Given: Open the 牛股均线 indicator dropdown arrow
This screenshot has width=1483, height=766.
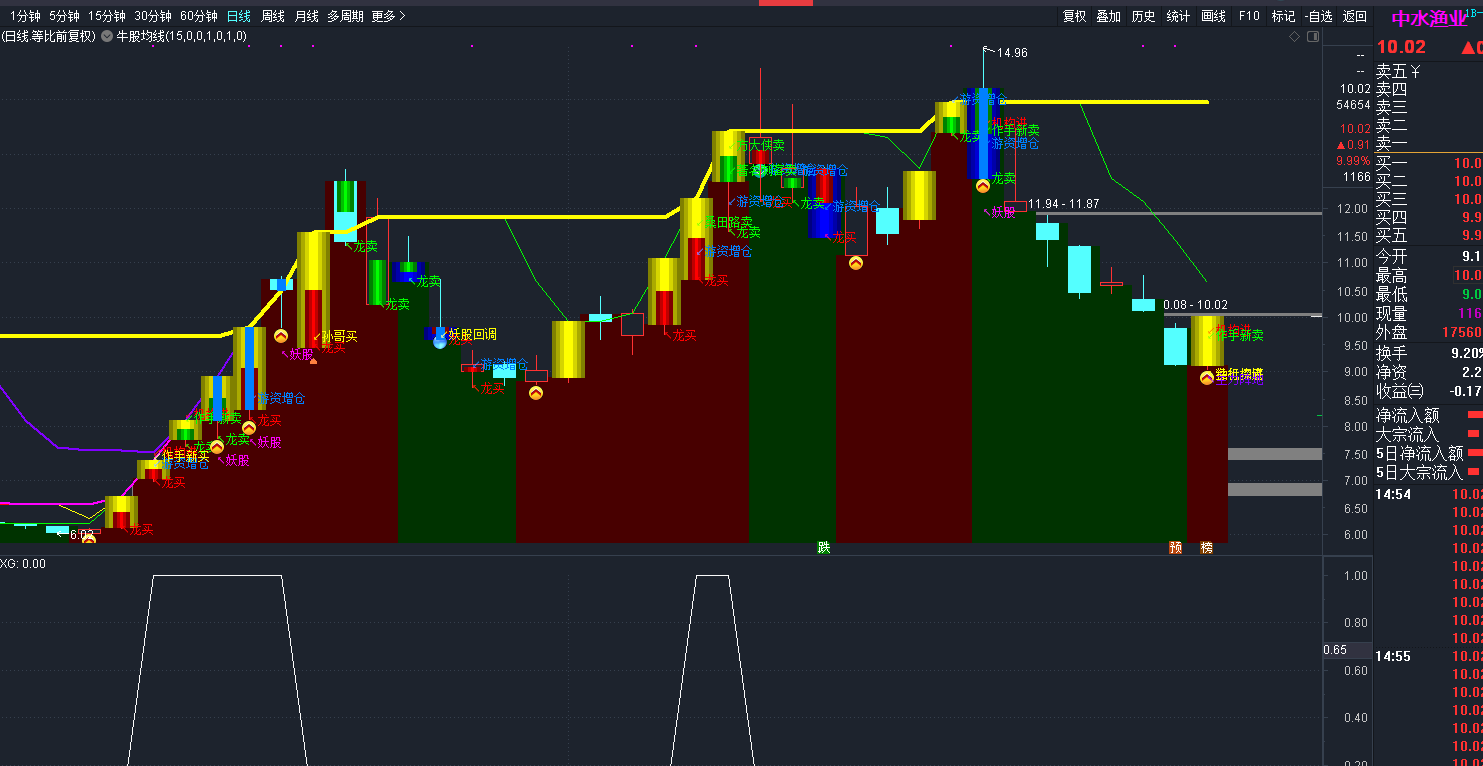Looking at the screenshot, I should [108, 36].
